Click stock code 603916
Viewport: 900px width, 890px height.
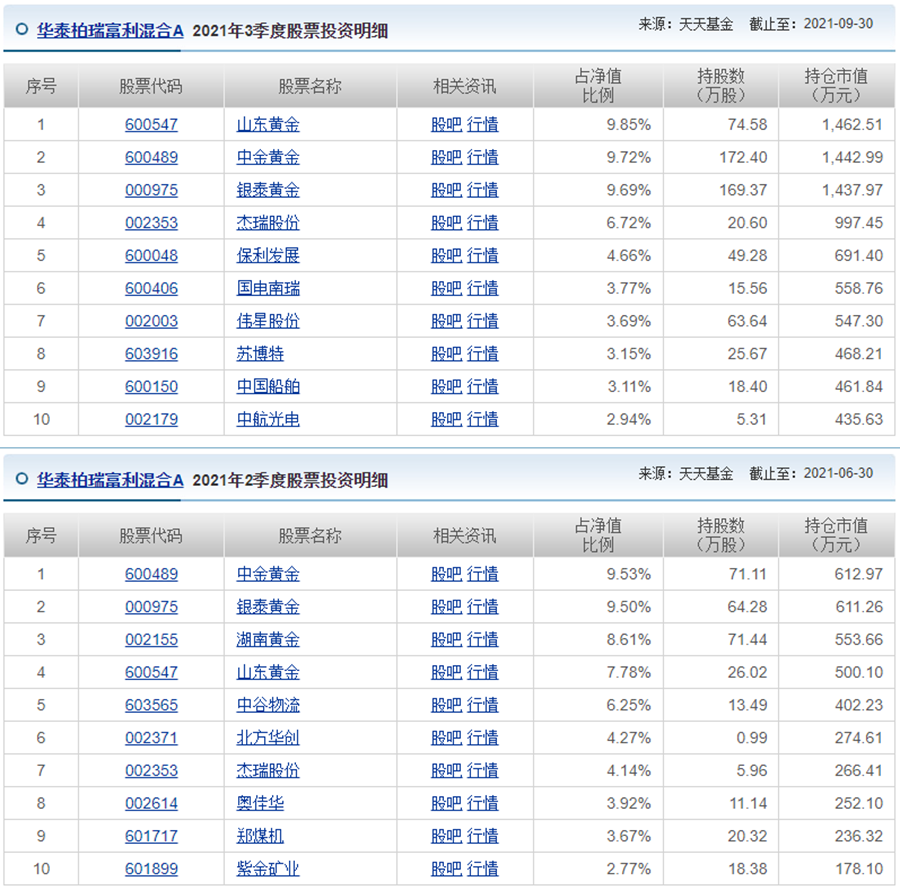(152, 353)
